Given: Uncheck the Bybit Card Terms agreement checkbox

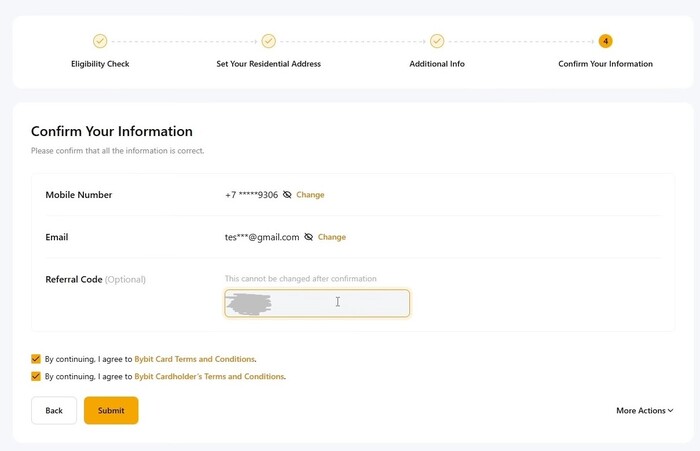Looking at the screenshot, I should [37, 358].
